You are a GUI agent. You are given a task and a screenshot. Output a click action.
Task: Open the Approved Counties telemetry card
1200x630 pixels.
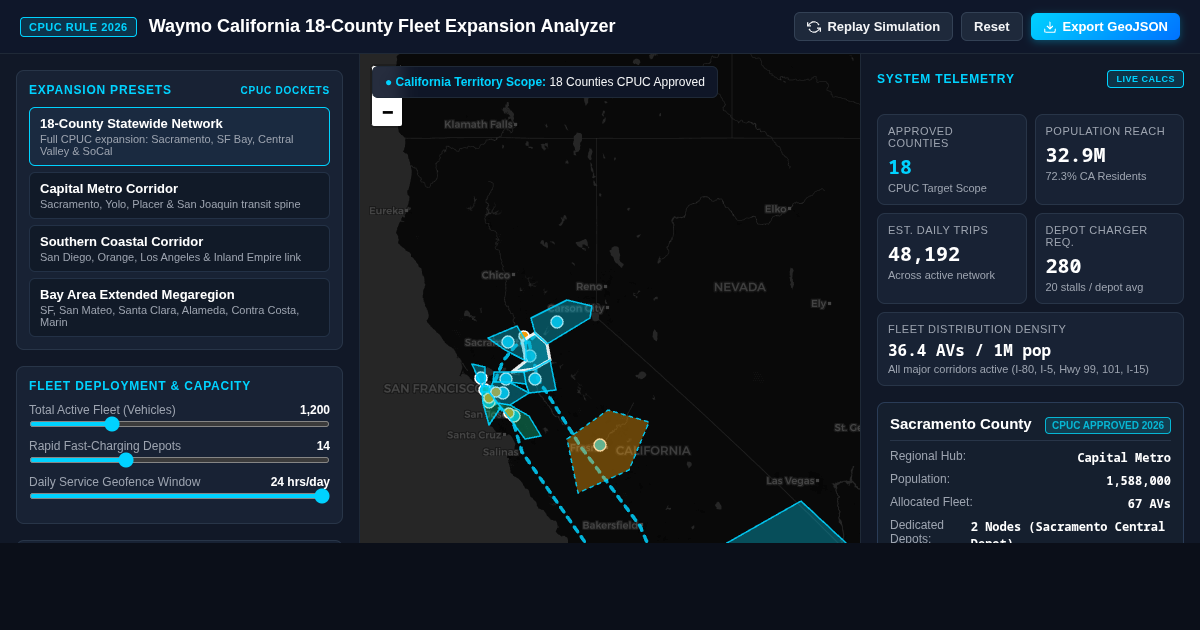[952, 160]
